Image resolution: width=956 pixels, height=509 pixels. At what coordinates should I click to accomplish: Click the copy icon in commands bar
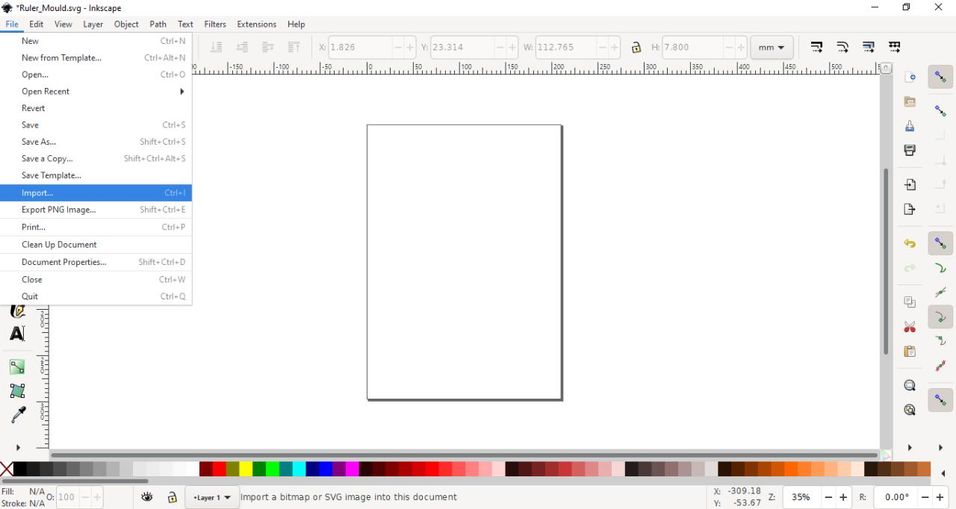pos(910,302)
